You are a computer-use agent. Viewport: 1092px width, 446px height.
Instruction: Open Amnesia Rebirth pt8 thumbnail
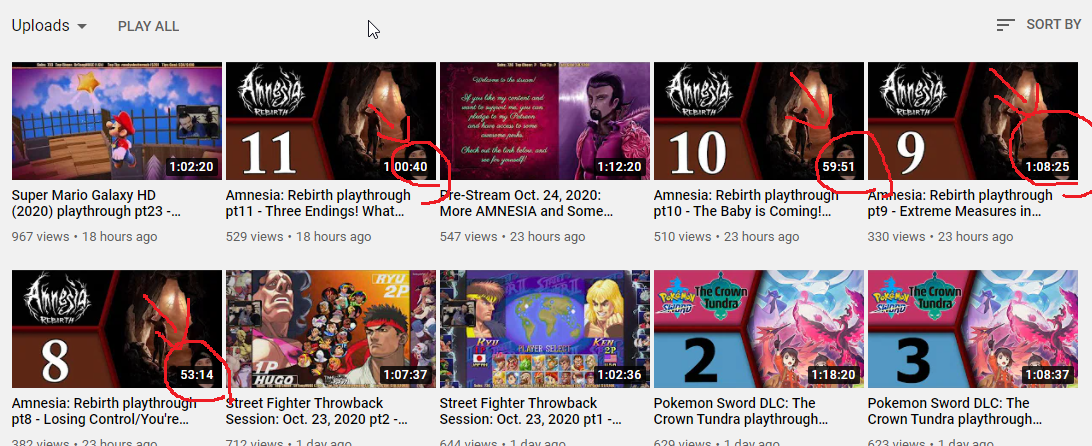click(x=117, y=329)
